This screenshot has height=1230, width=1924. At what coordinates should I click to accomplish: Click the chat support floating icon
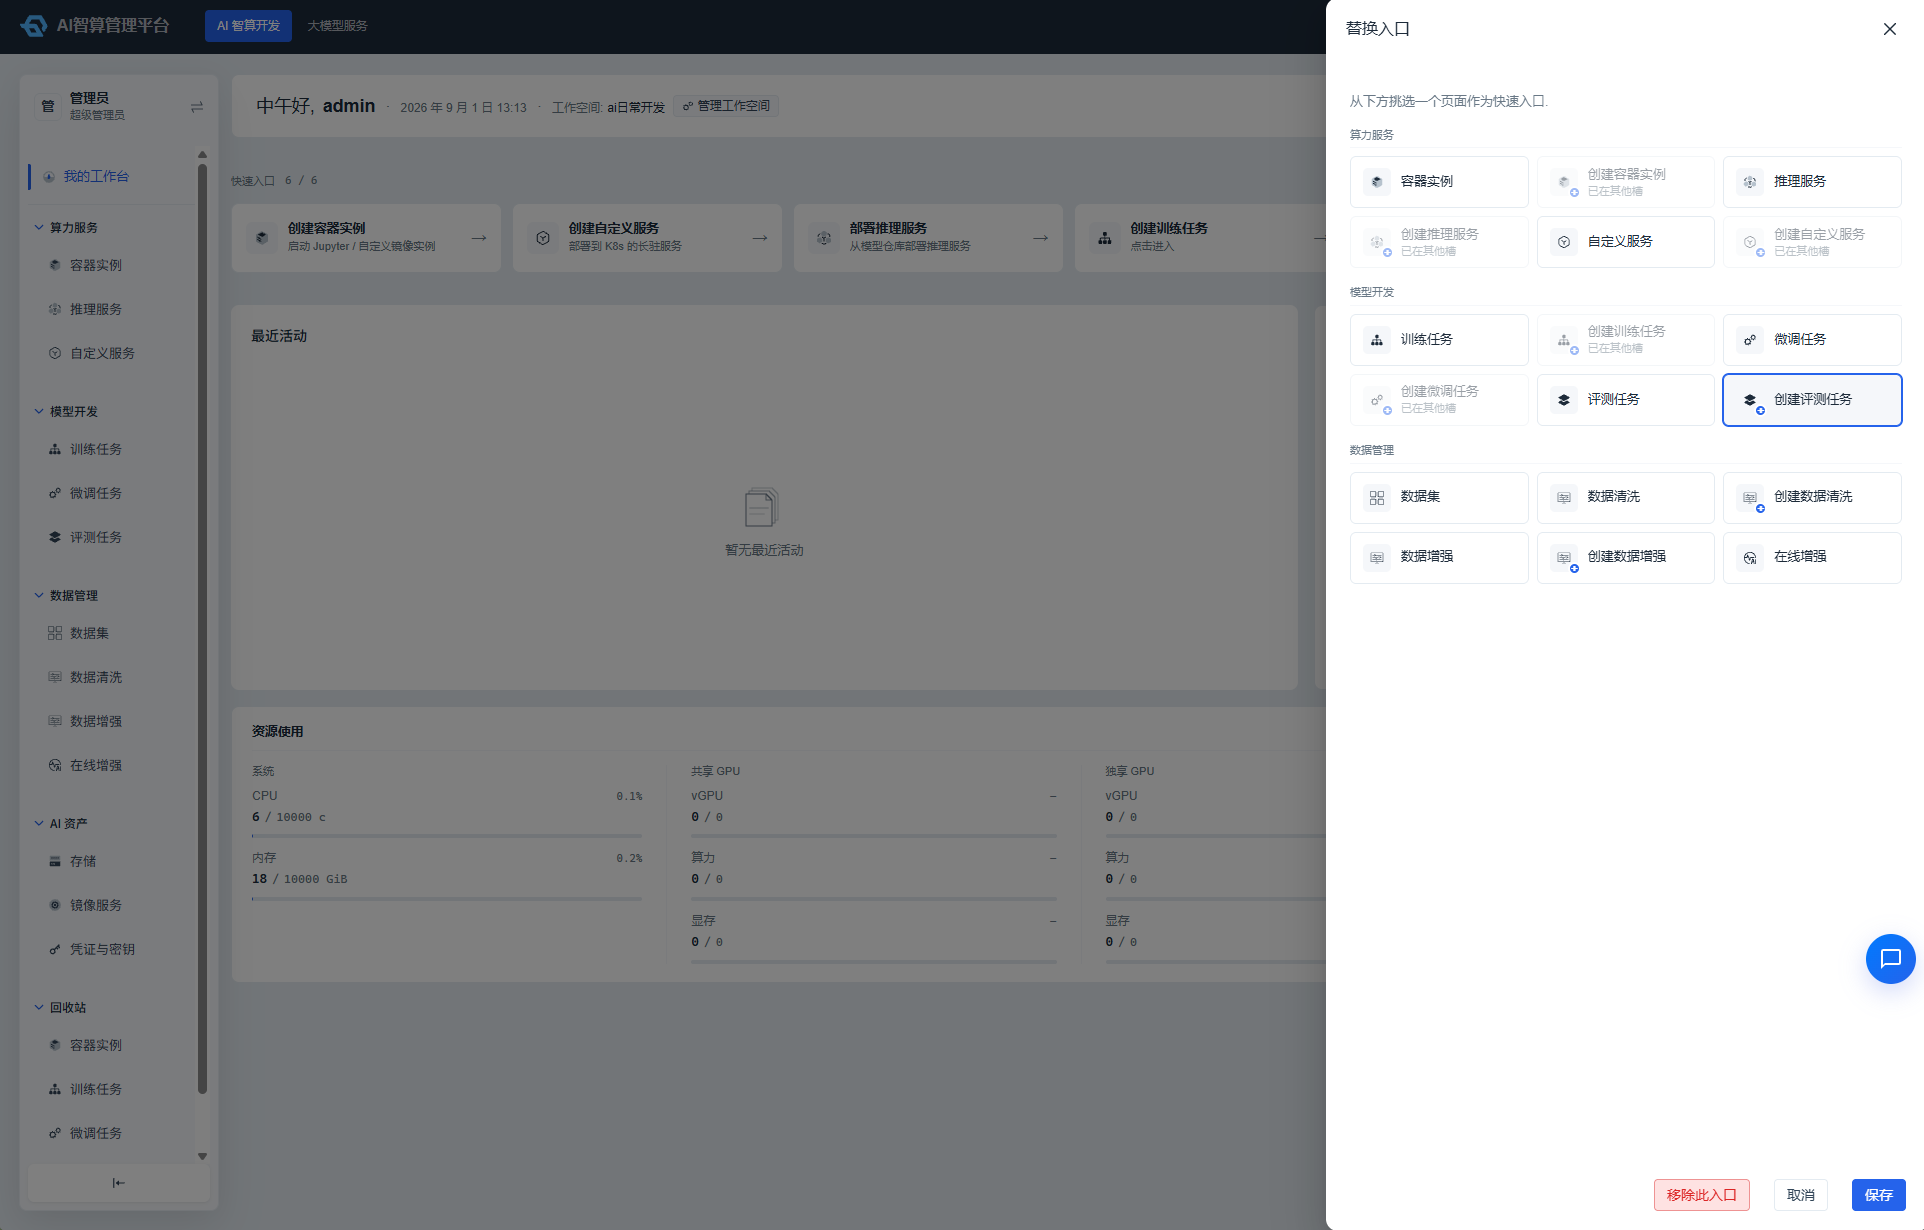pos(1890,959)
